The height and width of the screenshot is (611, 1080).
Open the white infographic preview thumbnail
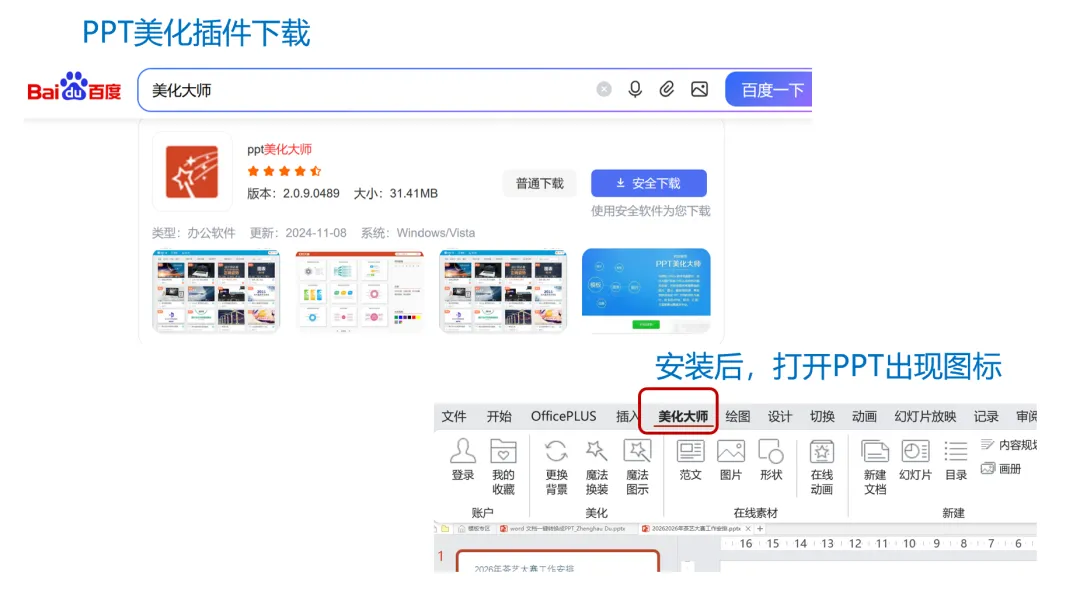360,291
